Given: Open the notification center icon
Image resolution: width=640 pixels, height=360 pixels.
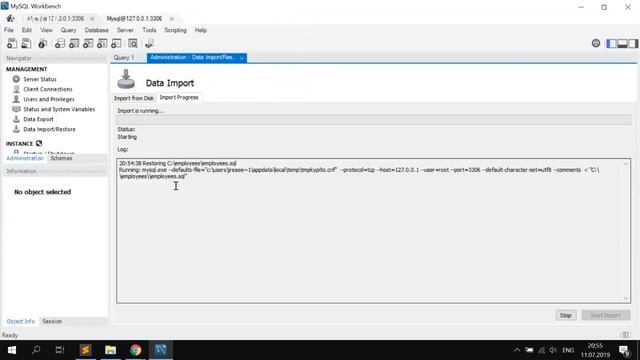Looking at the screenshot, I should pyautogui.click(x=624, y=350).
